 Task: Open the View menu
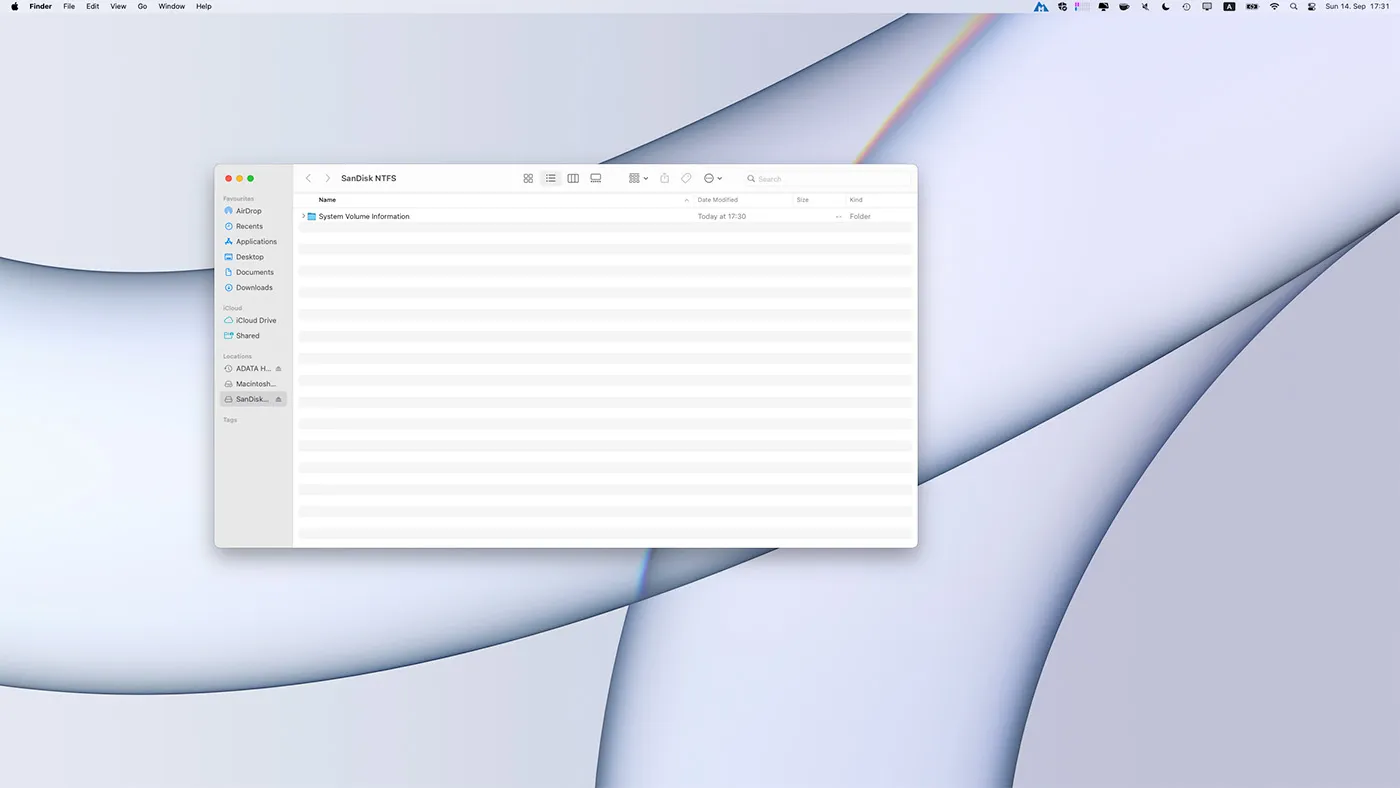tap(118, 6)
